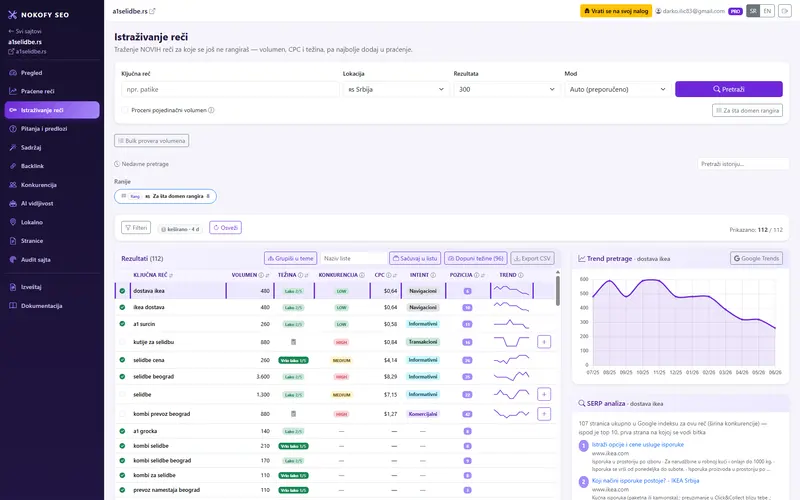Check the kutije za selidbu row checkbox
Screen dimensions: 800x500
[122, 342]
